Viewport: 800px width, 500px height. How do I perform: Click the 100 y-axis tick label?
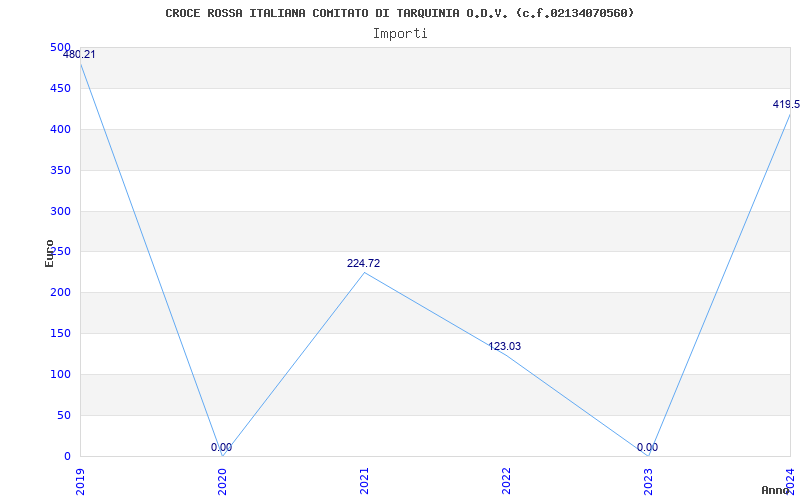click(x=60, y=374)
